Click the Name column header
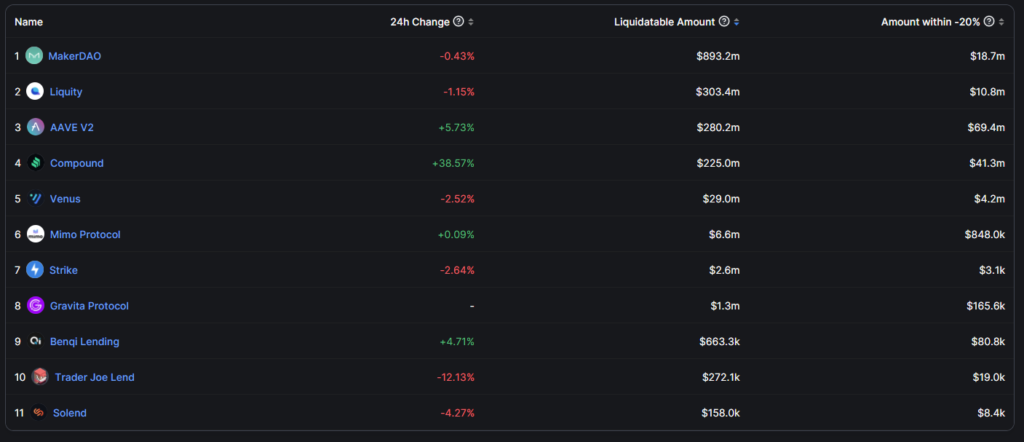The image size is (1024, 442). coord(28,21)
